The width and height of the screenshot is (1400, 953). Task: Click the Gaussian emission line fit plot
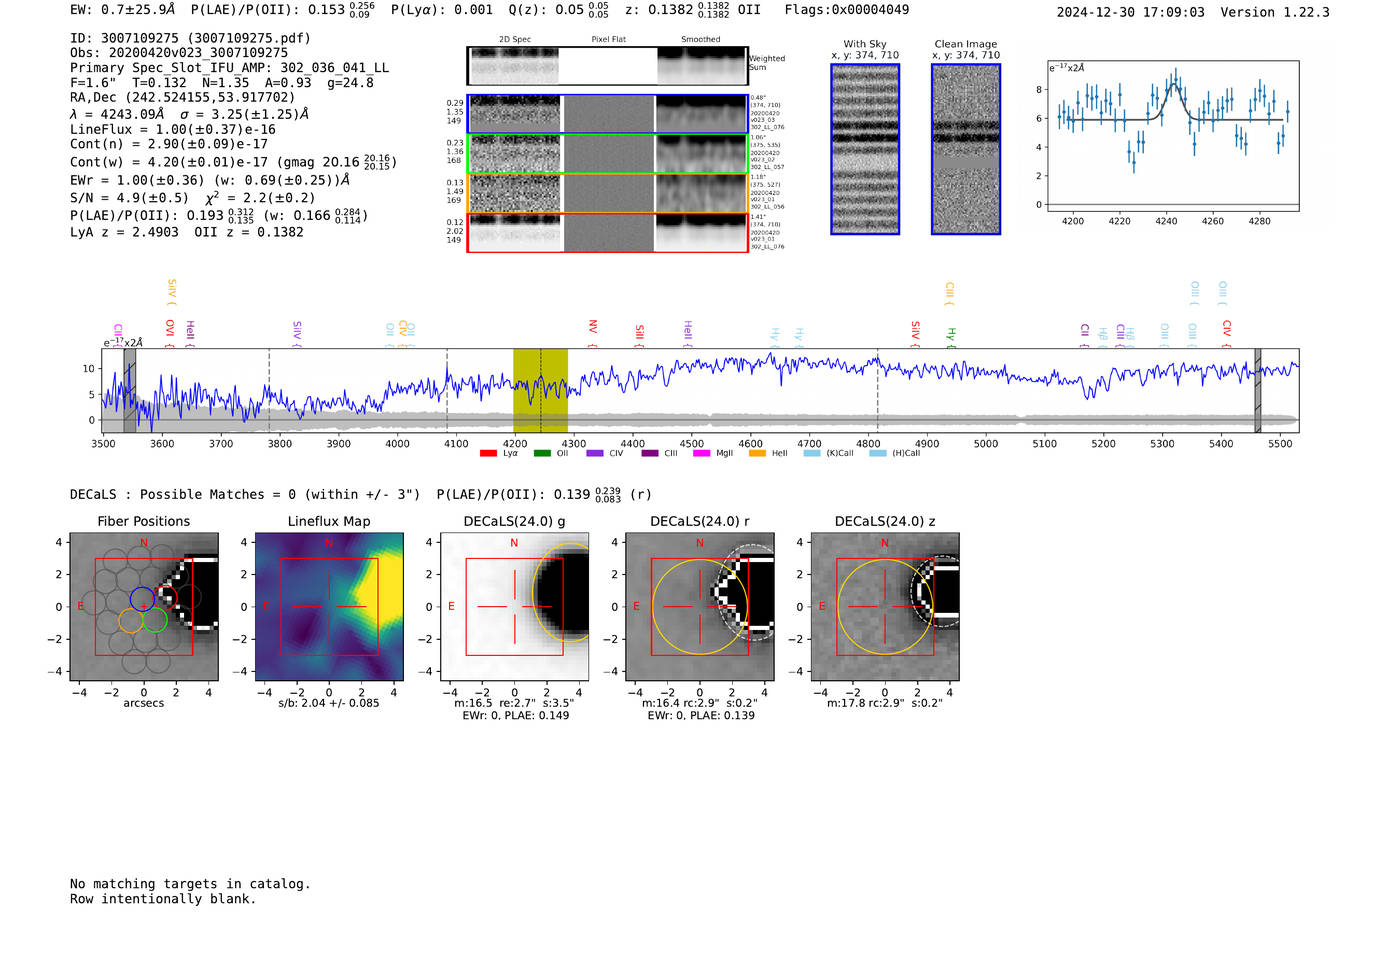(1173, 136)
